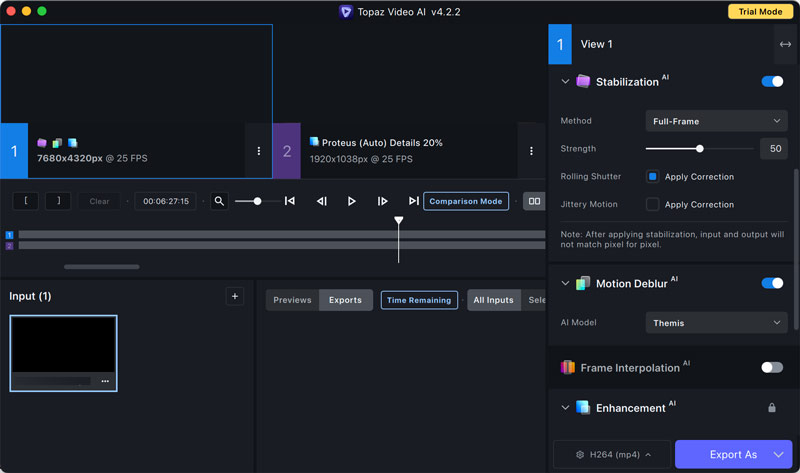Viewport: 800px width, 473px height.
Task: Open the options menu for view 2
Action: tap(531, 151)
